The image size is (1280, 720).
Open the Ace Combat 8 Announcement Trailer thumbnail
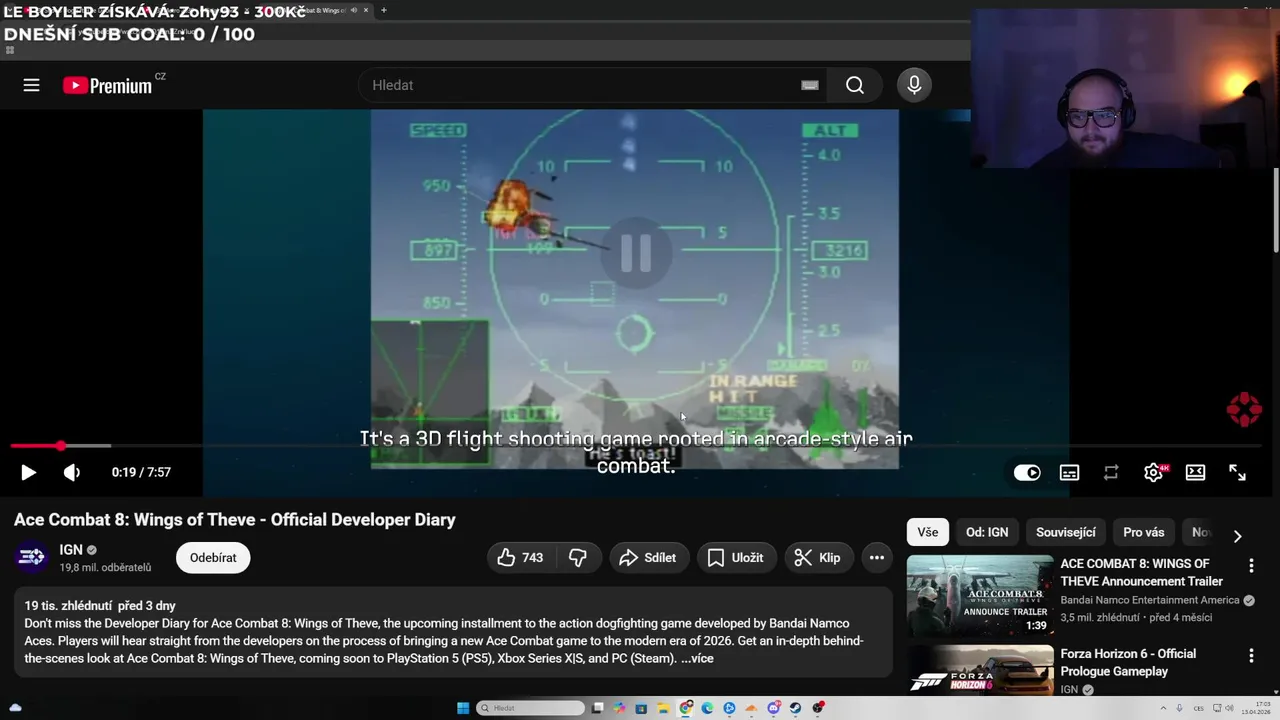(980, 596)
